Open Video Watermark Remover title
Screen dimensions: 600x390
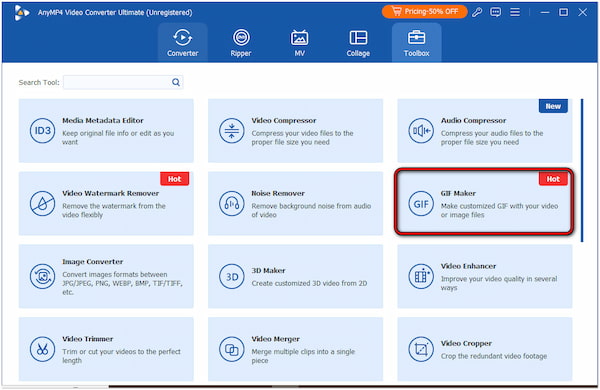(111, 193)
